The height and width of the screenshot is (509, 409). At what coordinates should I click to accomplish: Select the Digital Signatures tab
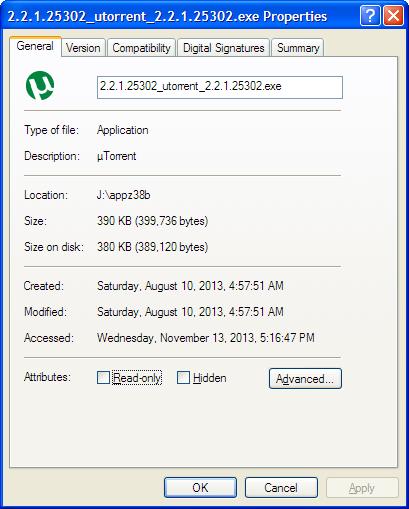224,48
